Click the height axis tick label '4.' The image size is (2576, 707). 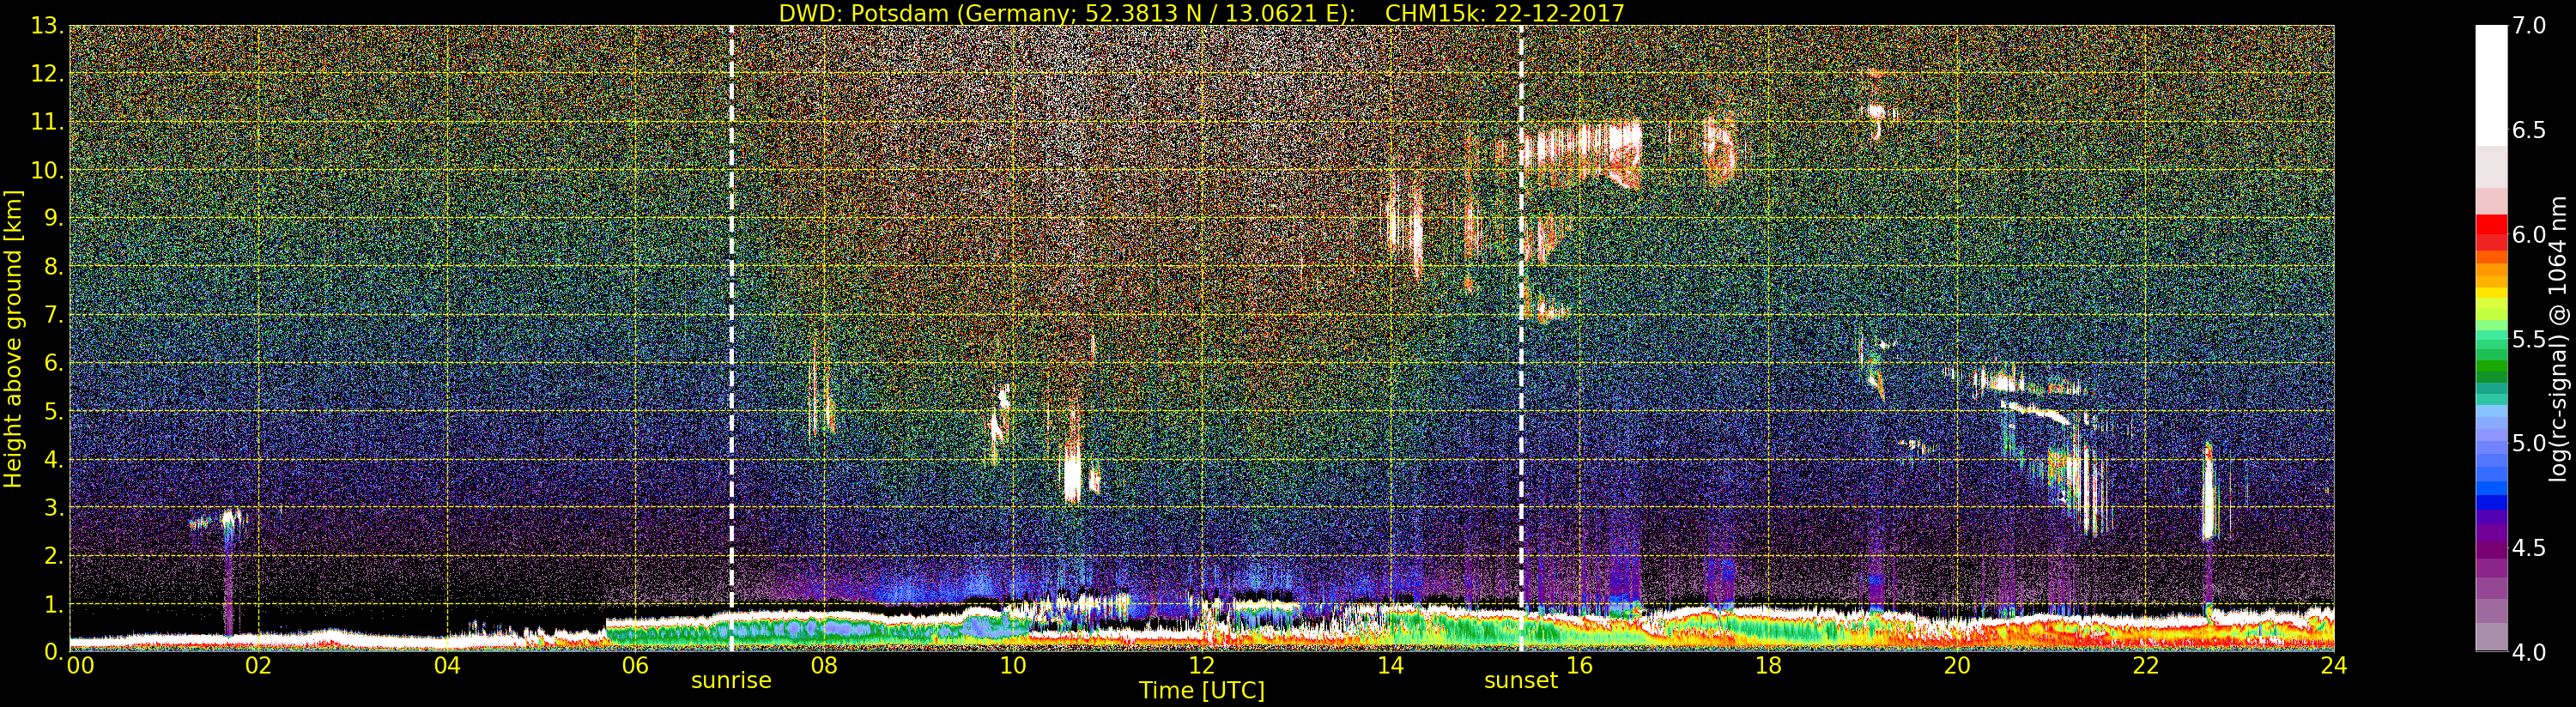point(54,459)
